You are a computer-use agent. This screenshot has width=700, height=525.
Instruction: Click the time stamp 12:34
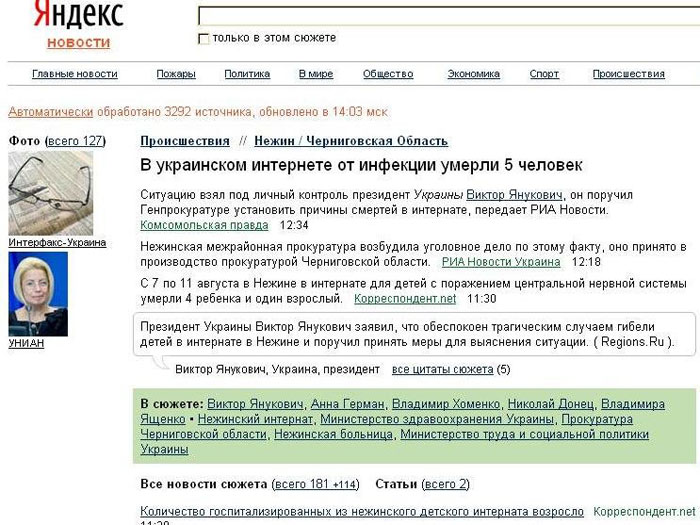[x=294, y=225]
